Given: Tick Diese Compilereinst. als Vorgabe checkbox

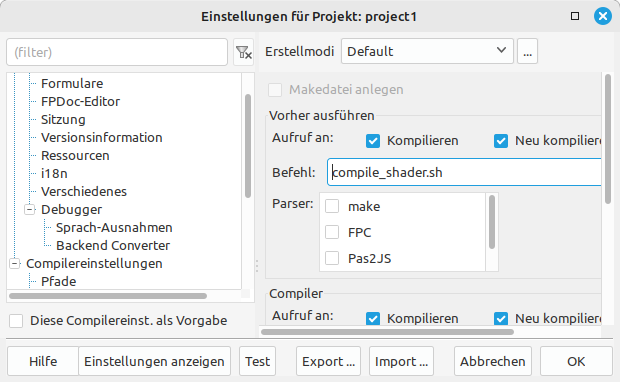Looking at the screenshot, I should pos(16,321).
